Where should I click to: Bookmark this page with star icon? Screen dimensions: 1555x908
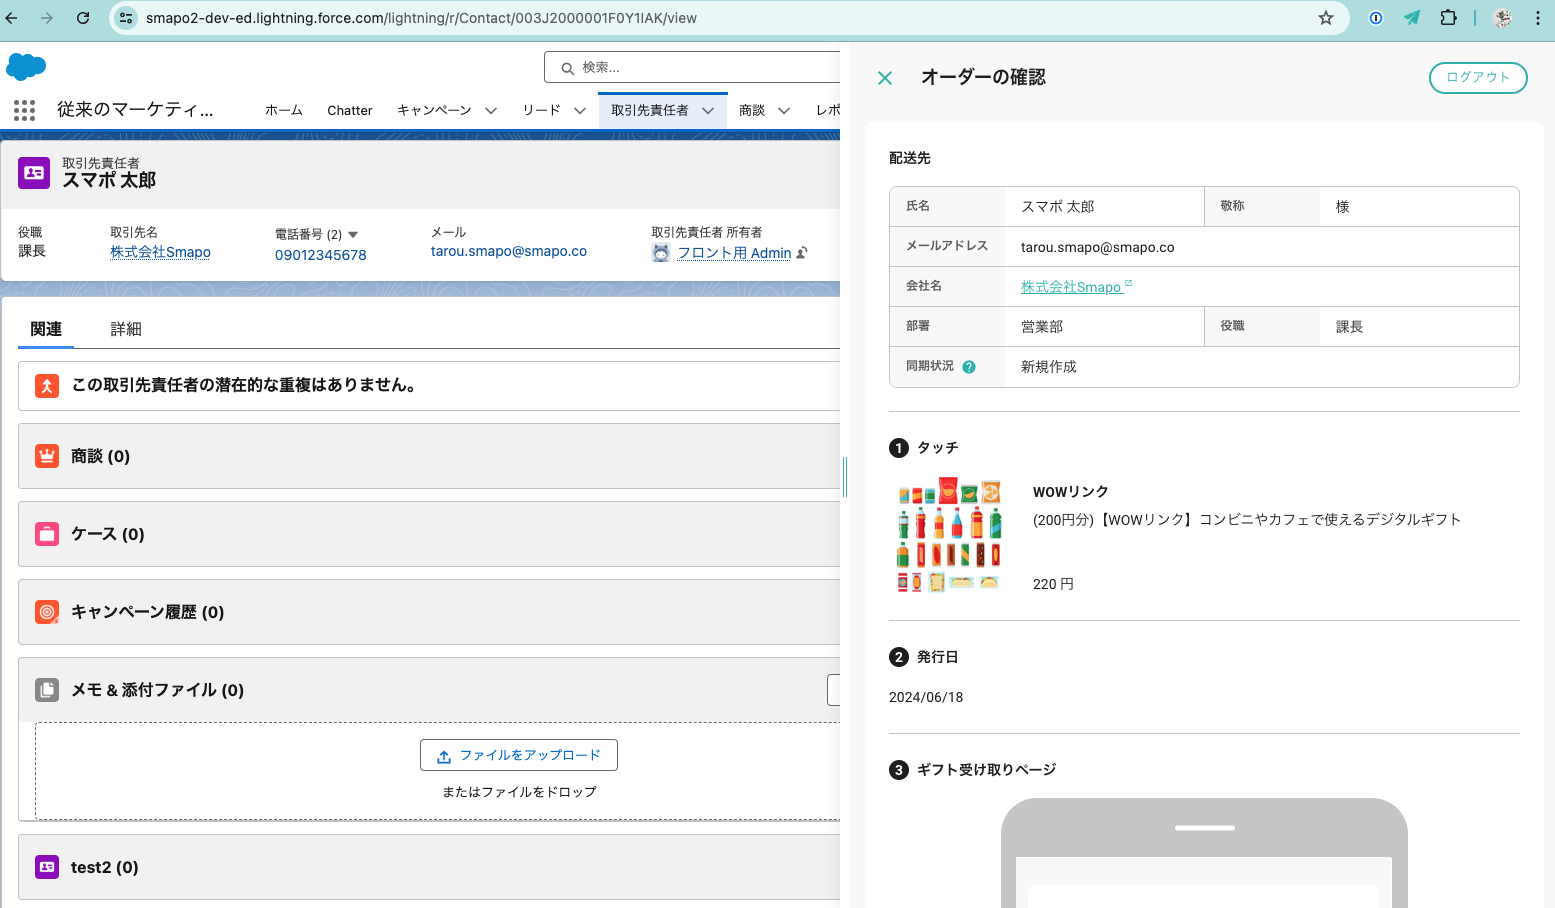pos(1326,18)
